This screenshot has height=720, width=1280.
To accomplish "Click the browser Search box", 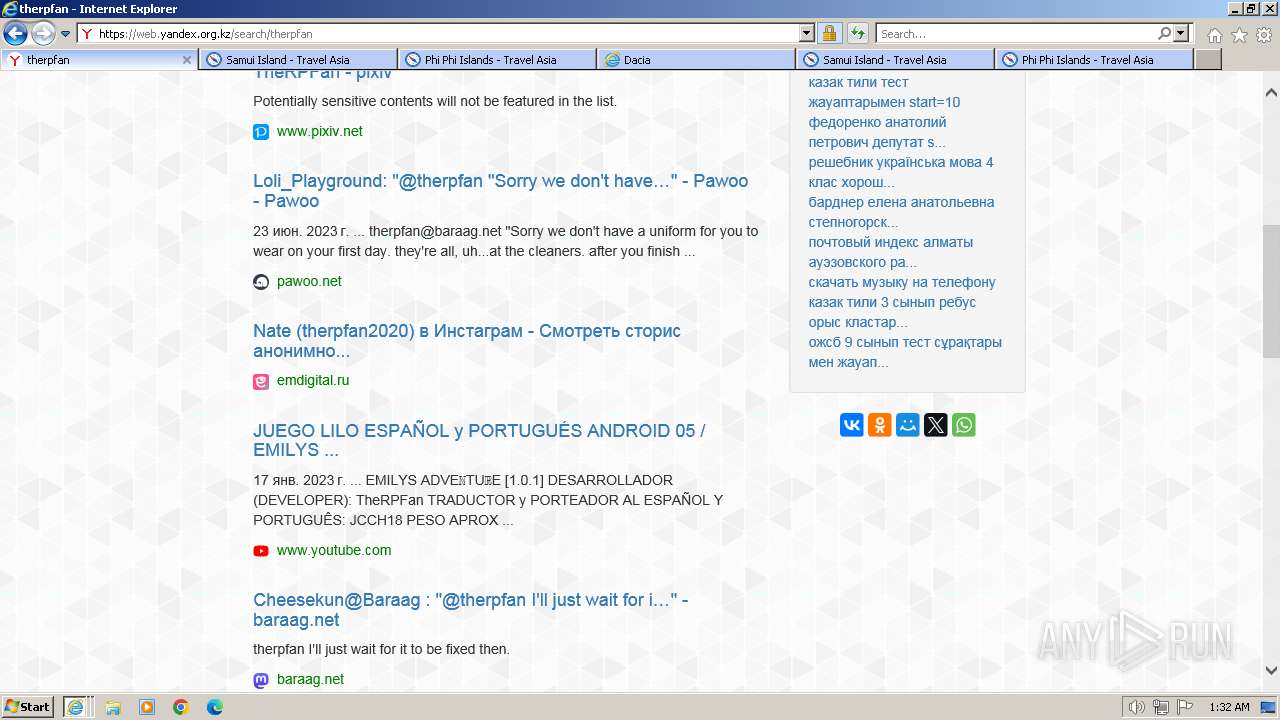I will [1016, 33].
